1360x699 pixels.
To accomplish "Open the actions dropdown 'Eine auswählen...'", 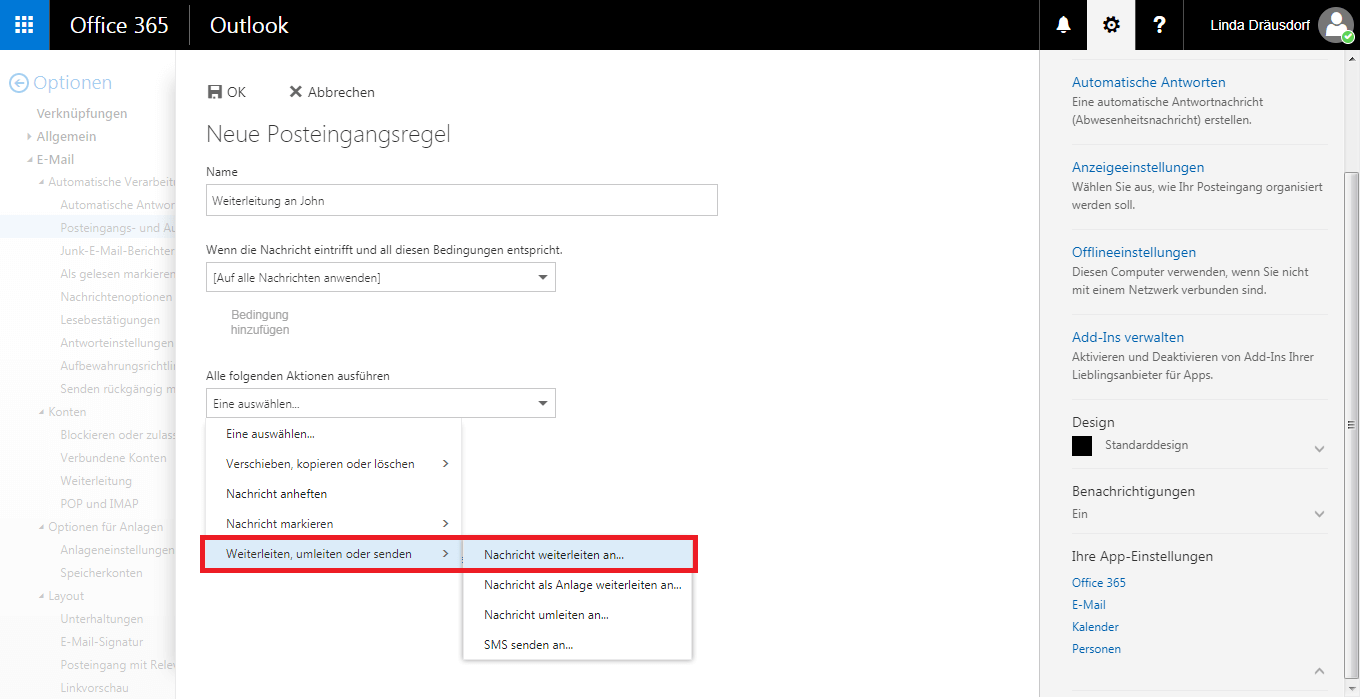I will pos(380,403).
